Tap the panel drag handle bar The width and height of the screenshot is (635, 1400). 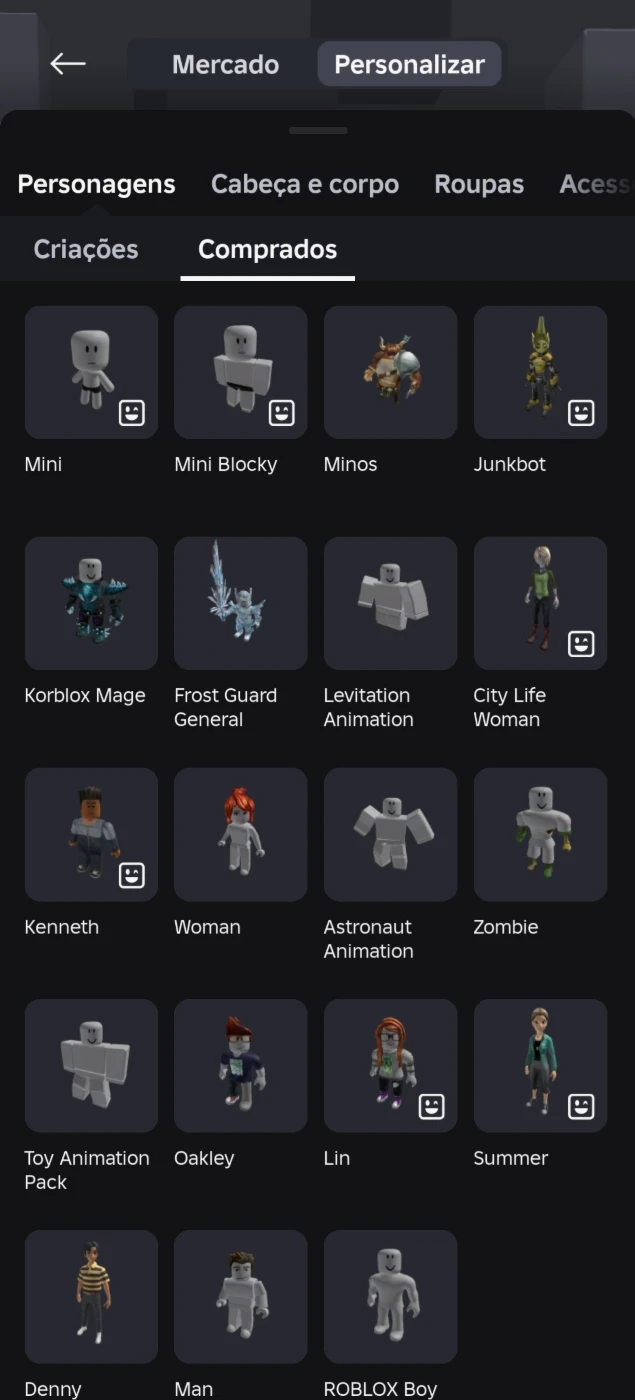coord(318,130)
